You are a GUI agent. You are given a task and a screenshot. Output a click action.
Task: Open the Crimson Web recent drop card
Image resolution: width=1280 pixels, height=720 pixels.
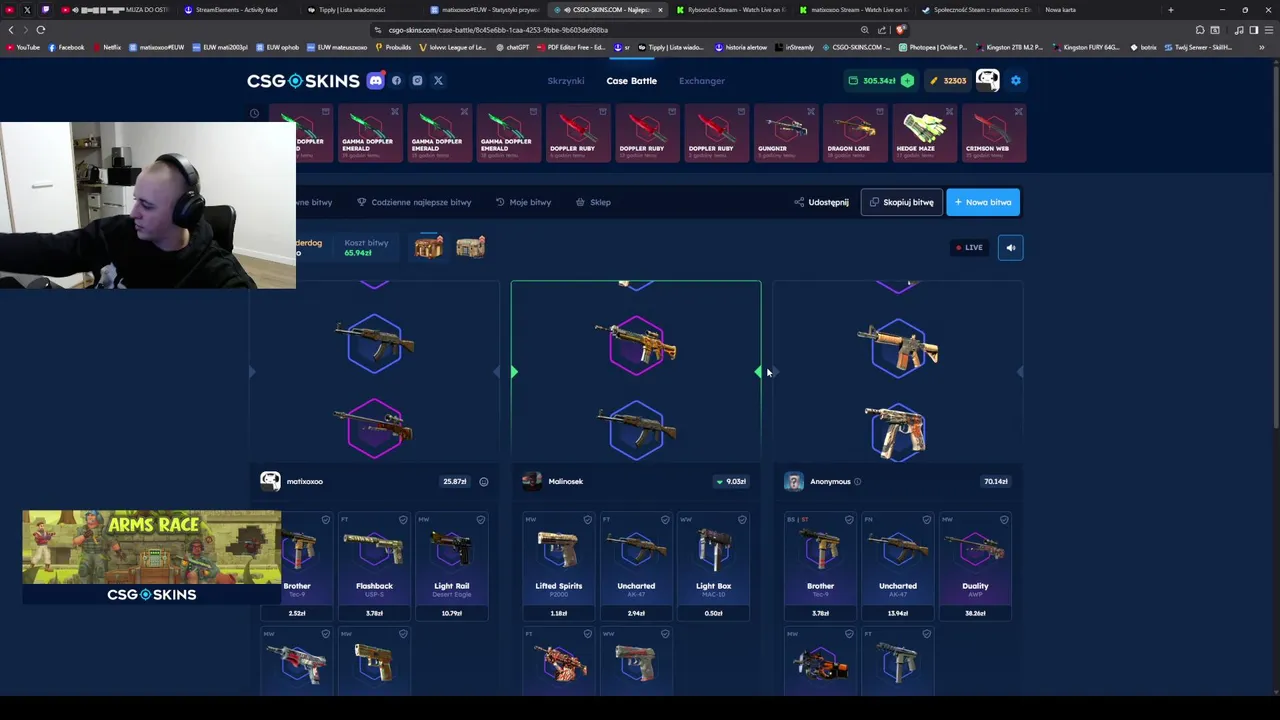point(993,133)
